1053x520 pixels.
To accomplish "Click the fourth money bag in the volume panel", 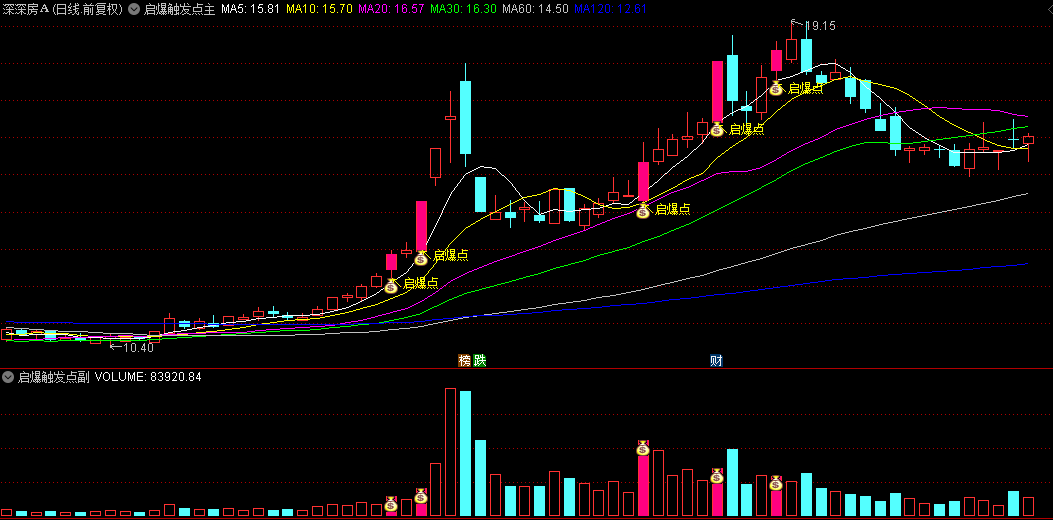I will (717, 476).
